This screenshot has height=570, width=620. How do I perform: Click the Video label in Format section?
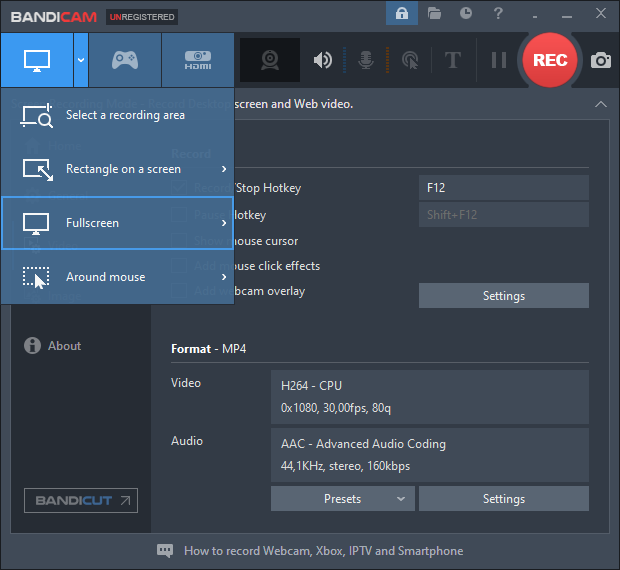click(186, 383)
